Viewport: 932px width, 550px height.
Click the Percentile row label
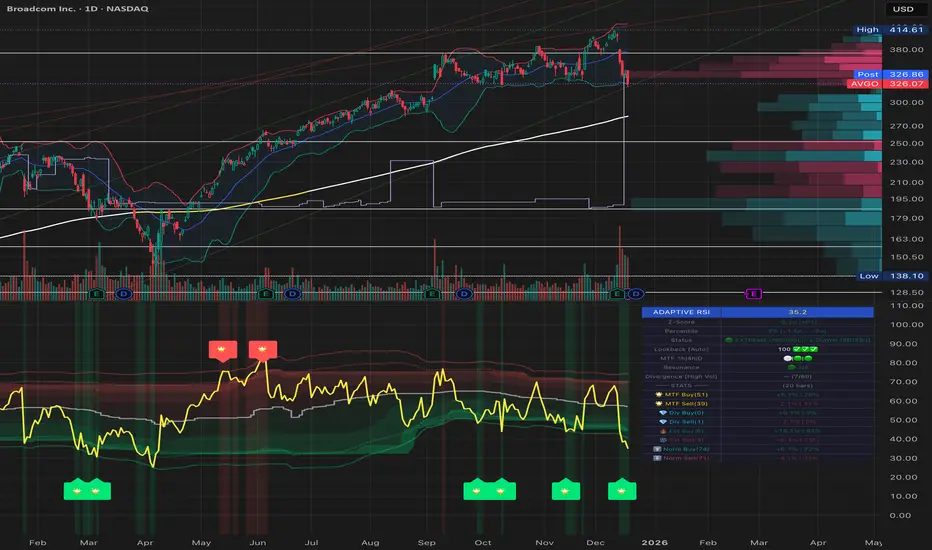coord(681,331)
